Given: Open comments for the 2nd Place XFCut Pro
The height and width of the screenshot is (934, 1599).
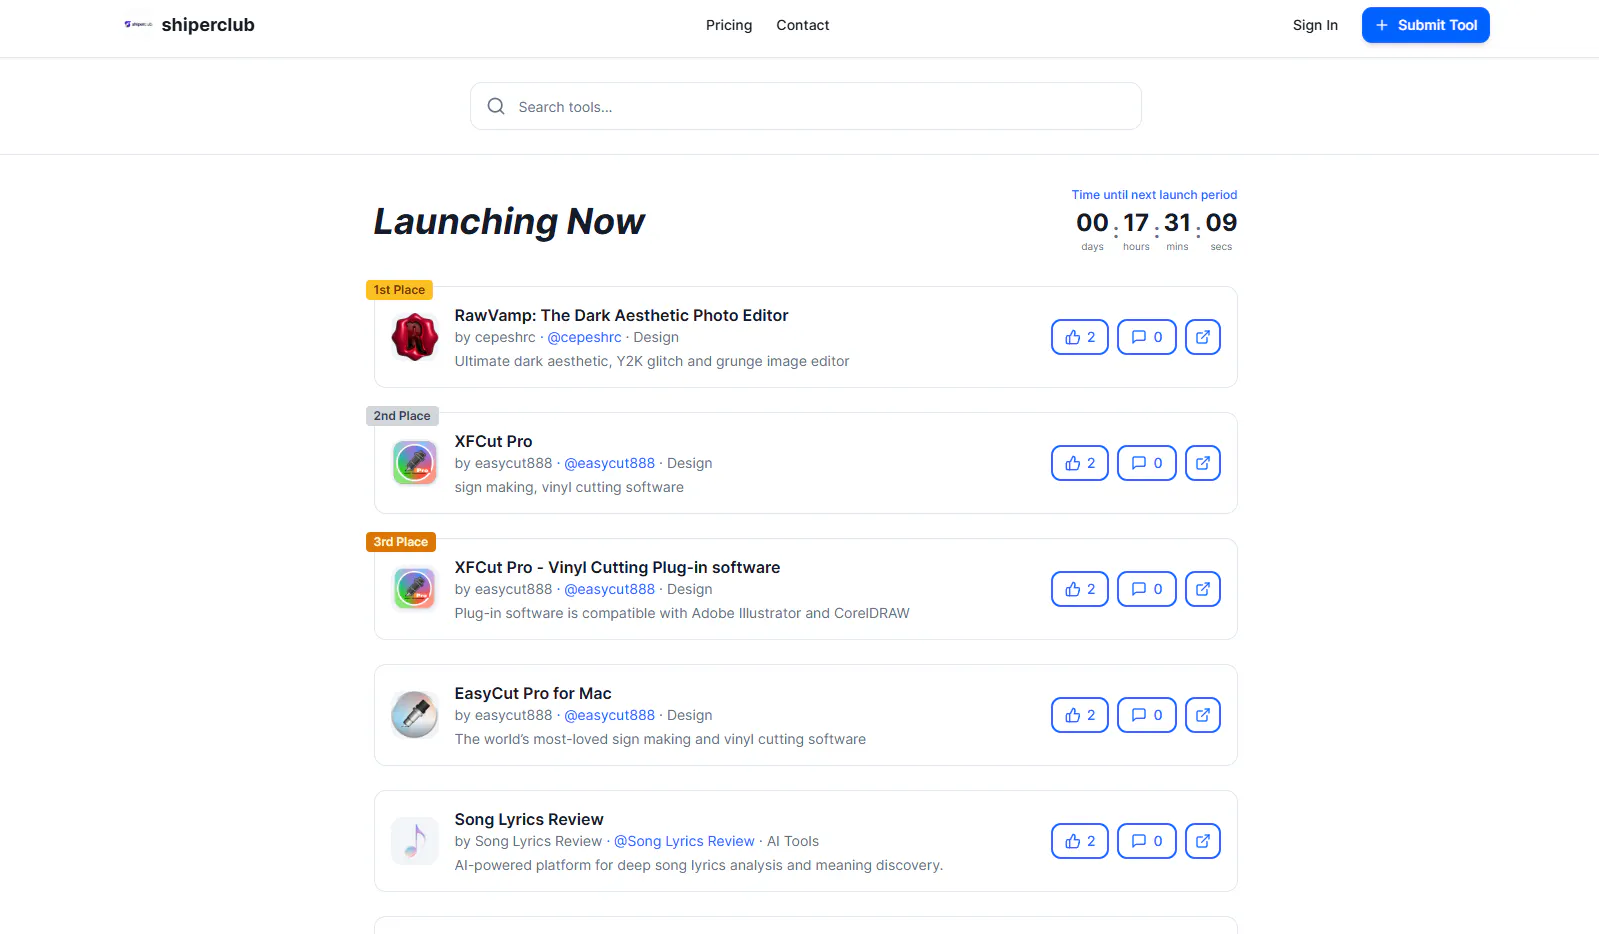Looking at the screenshot, I should coord(1146,463).
